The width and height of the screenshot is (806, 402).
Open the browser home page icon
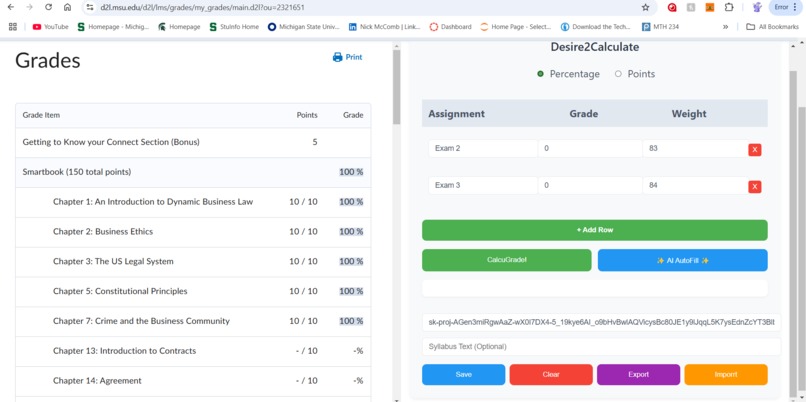point(67,7)
